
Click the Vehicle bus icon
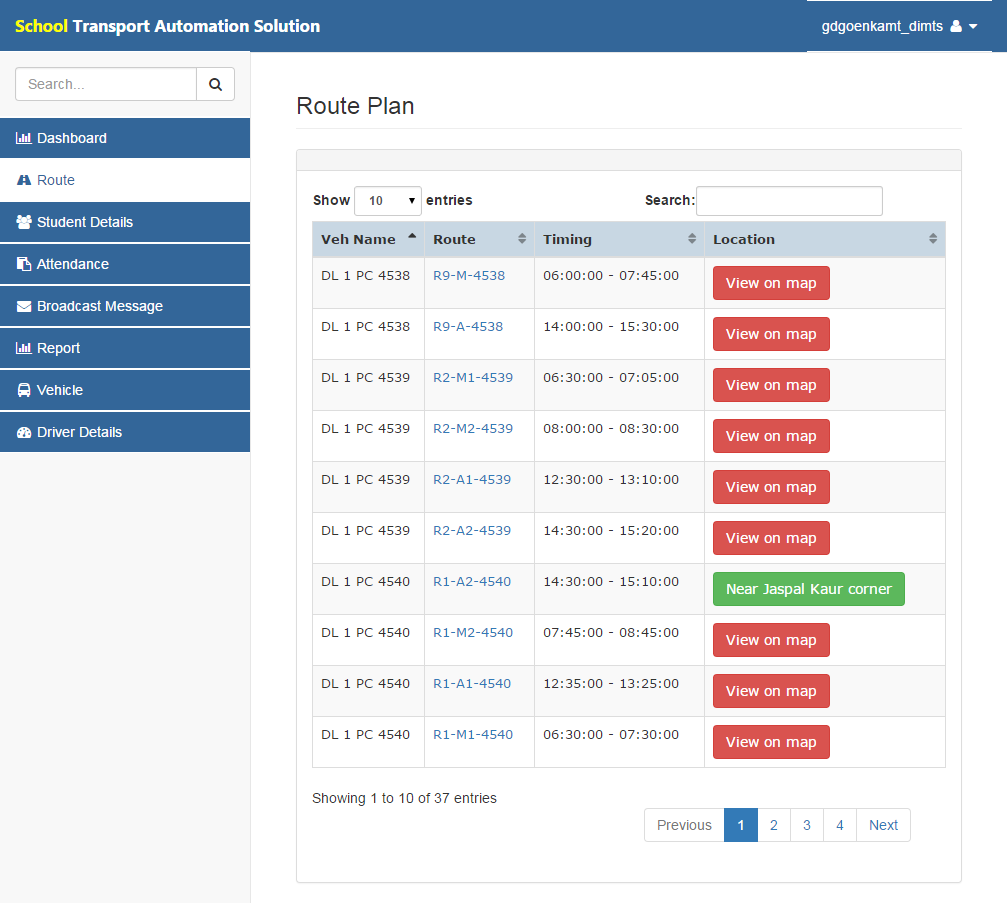(24, 390)
